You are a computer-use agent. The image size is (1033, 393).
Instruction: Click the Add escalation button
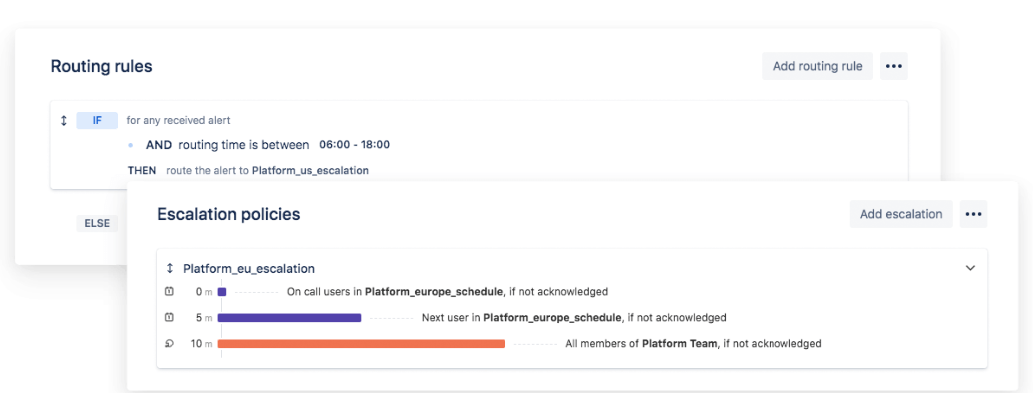pos(901,214)
